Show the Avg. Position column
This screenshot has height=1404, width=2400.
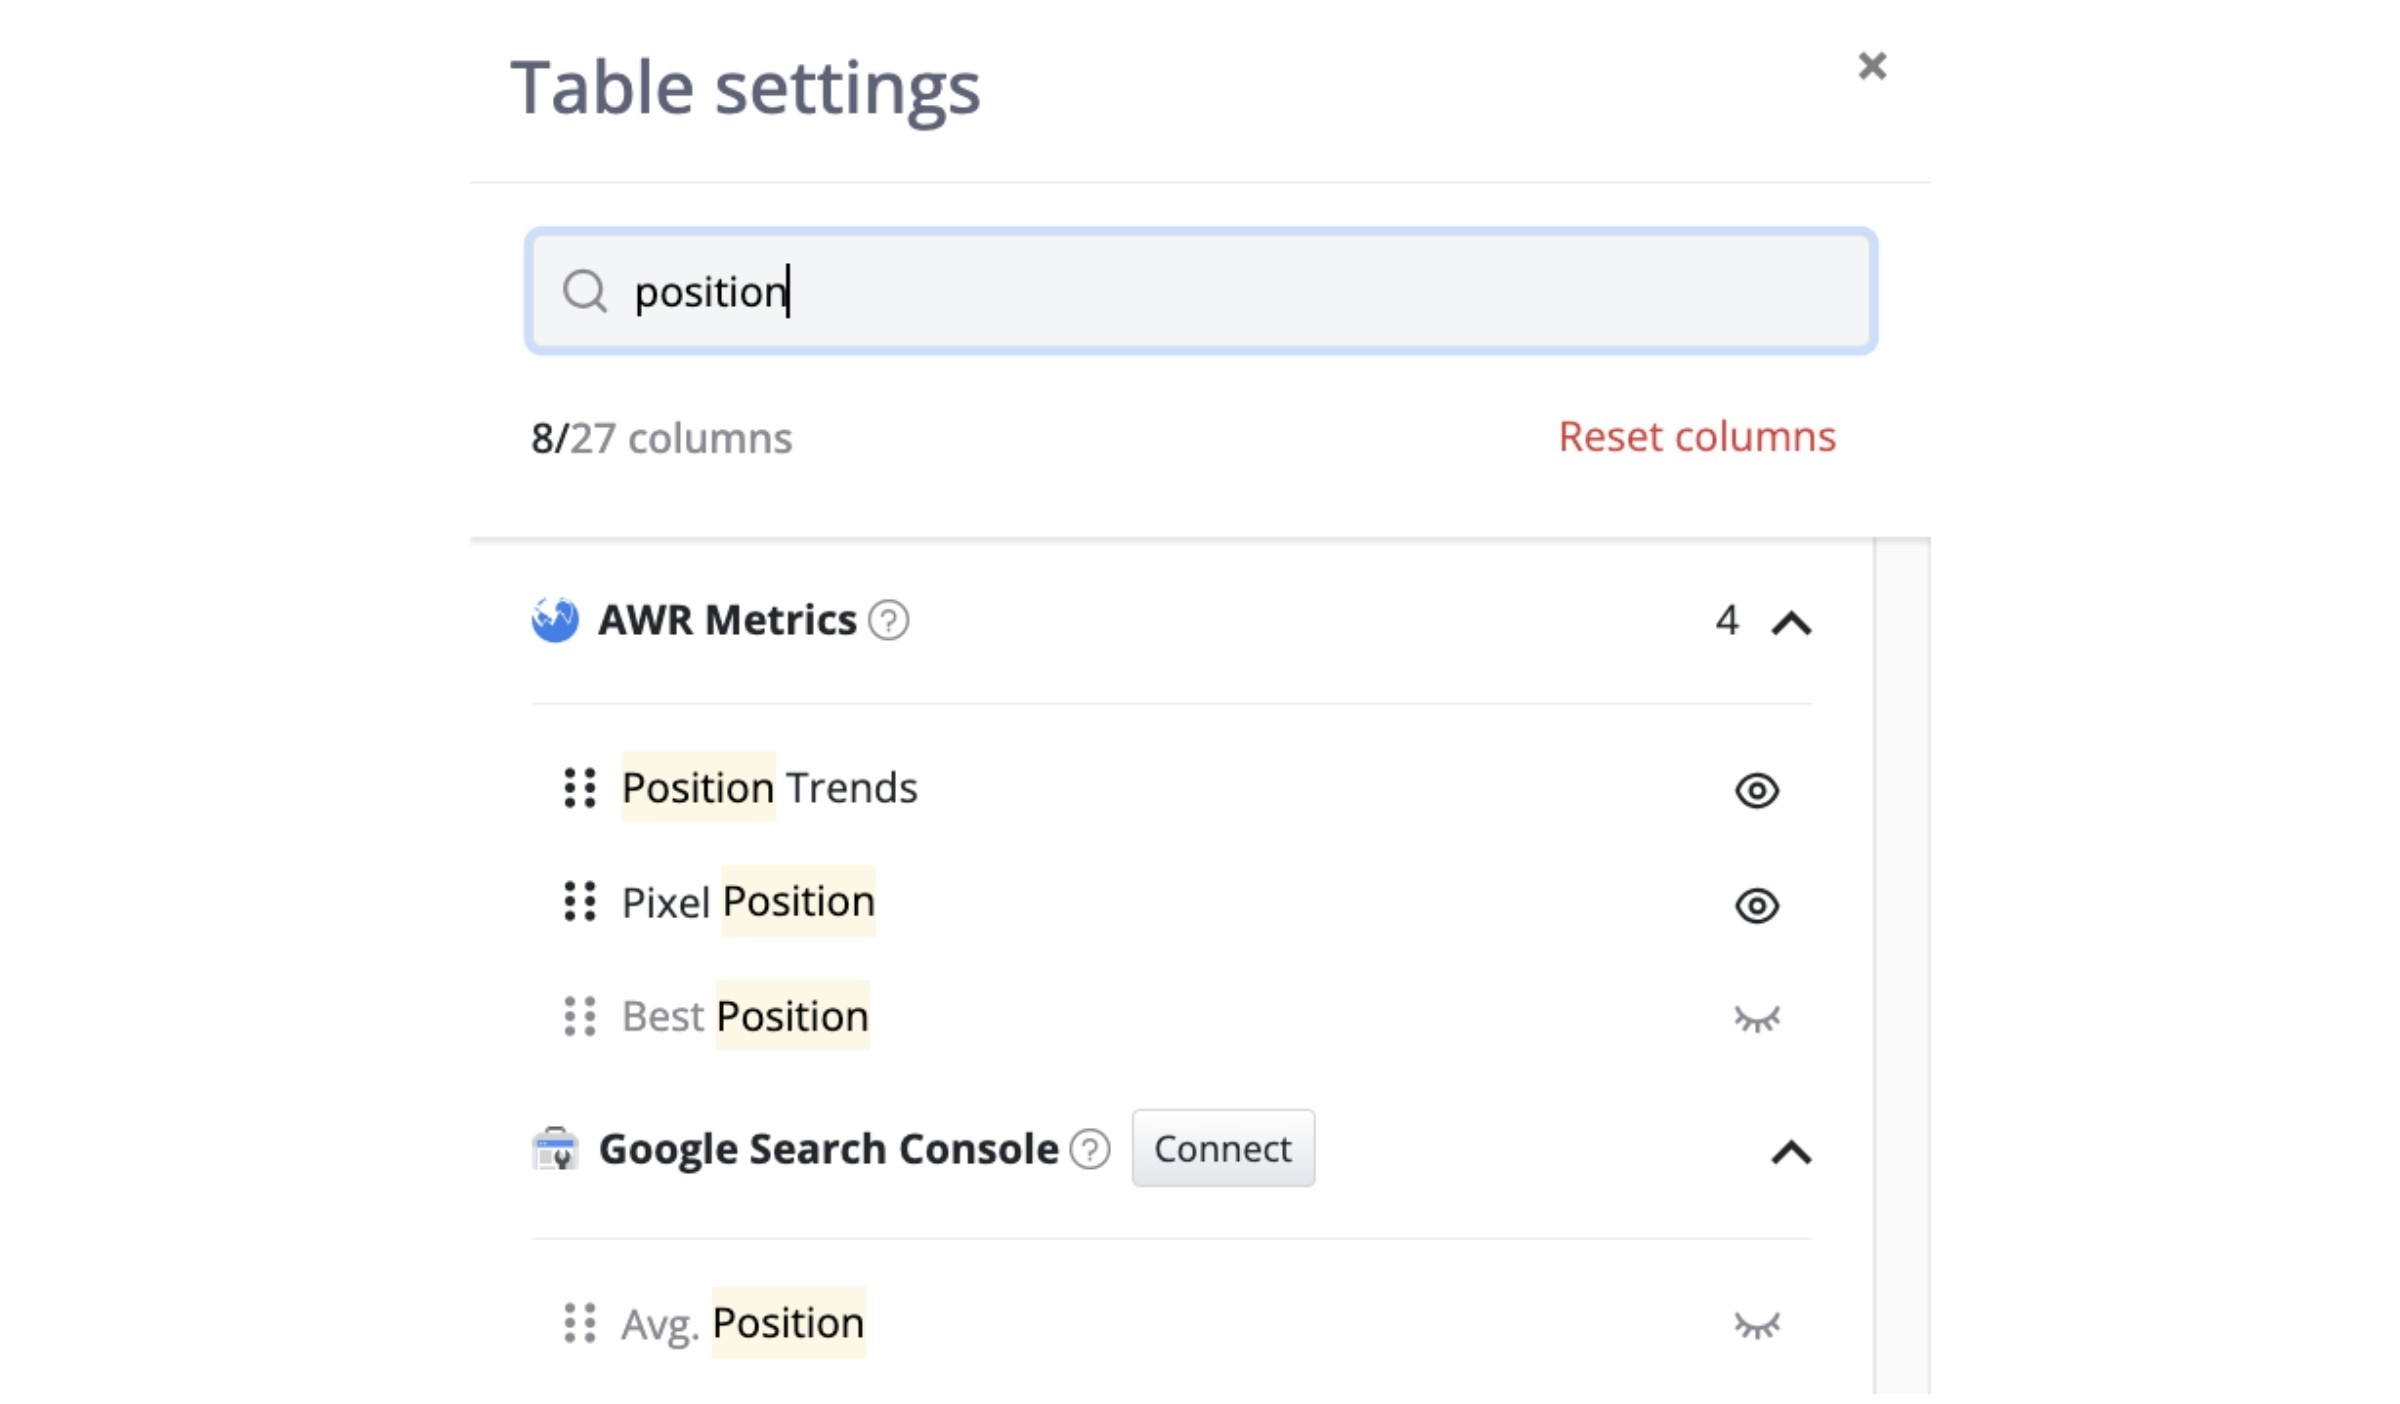(1757, 1325)
